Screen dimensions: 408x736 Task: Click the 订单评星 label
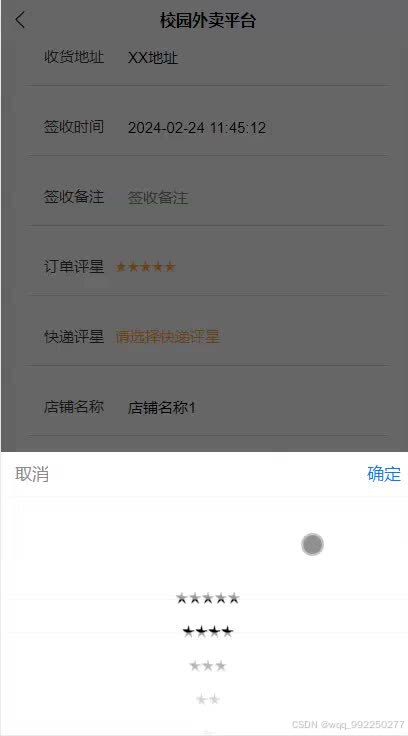coord(74,267)
